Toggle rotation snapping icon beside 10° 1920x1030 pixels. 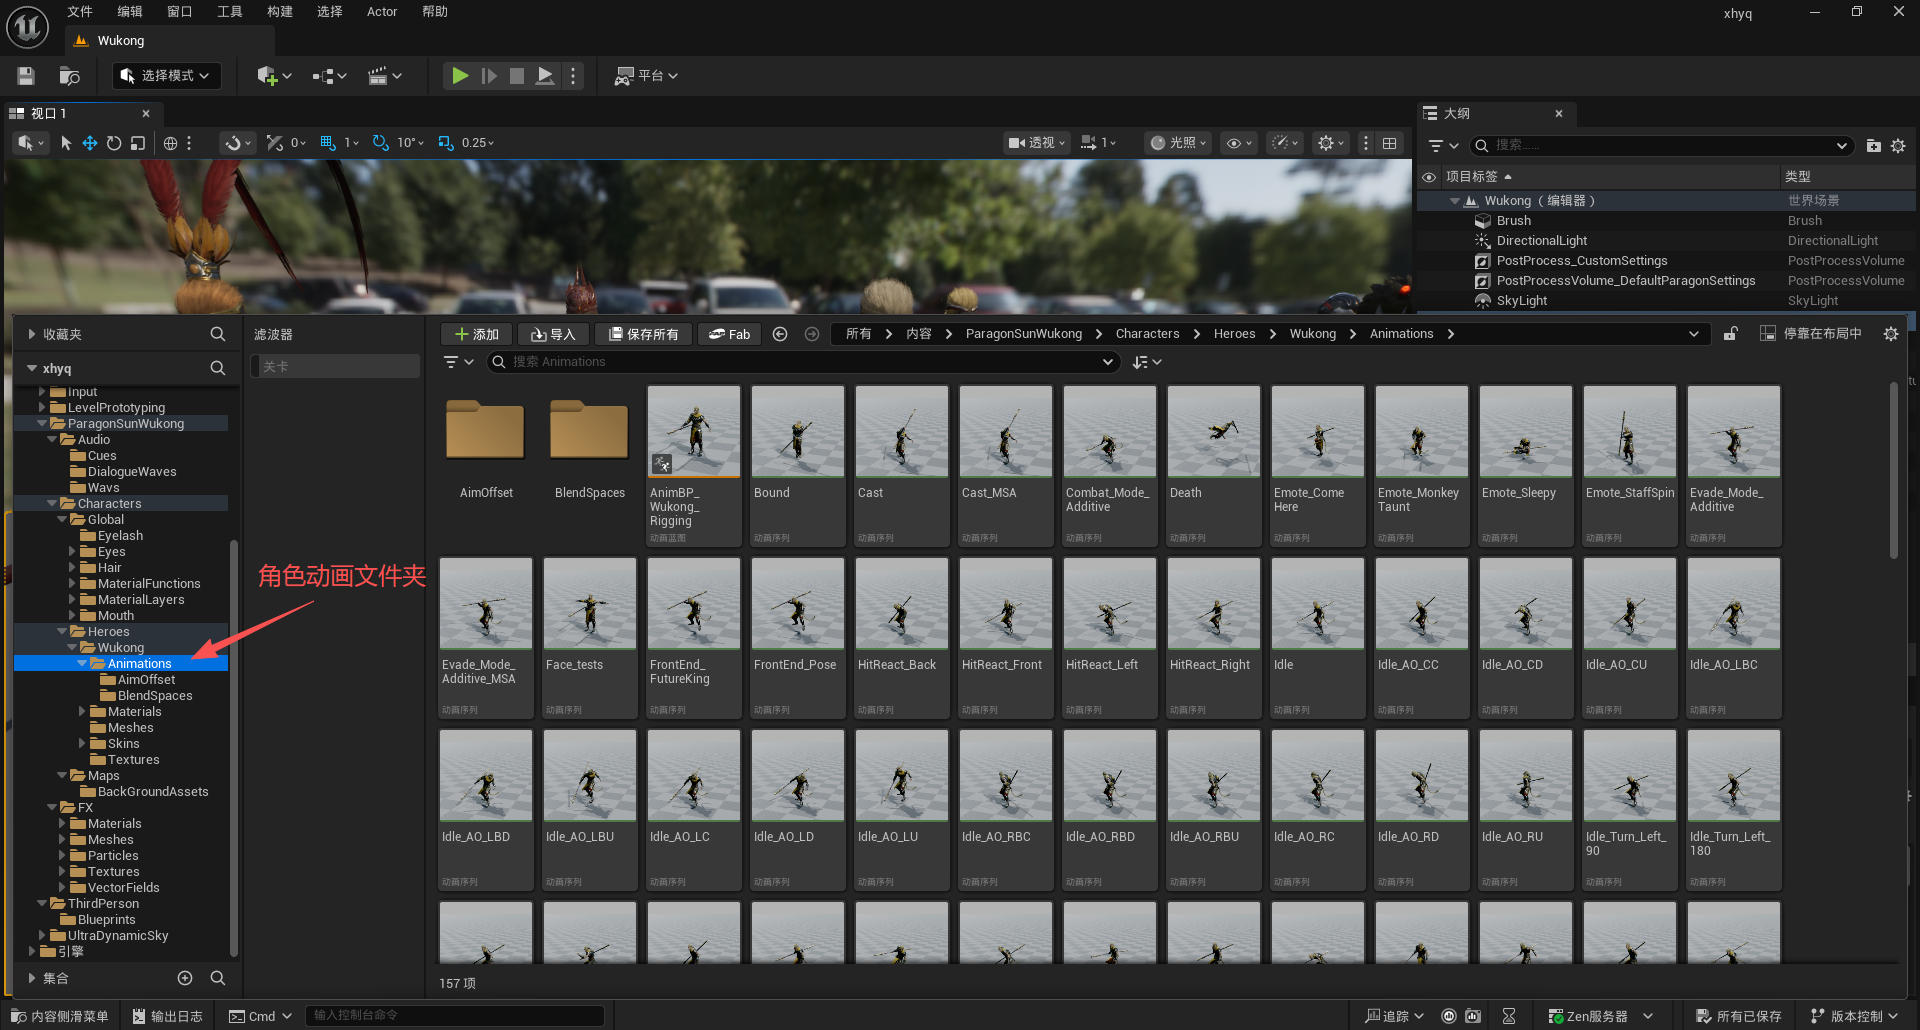(x=381, y=143)
